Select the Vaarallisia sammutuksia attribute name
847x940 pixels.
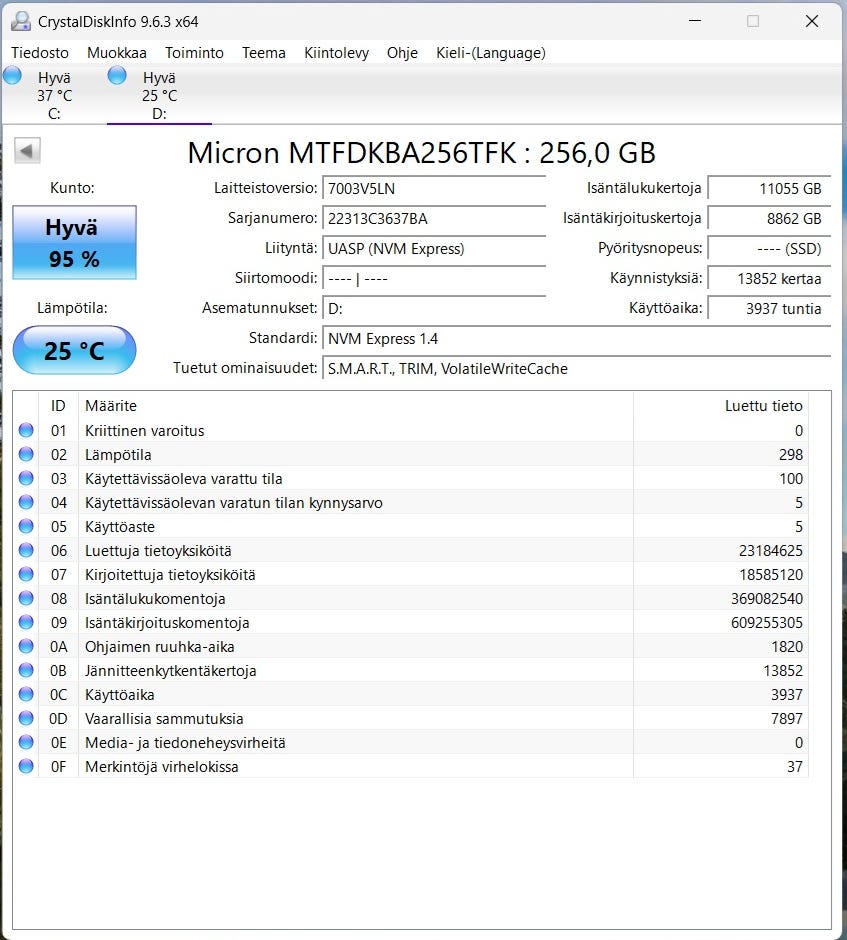pos(164,718)
